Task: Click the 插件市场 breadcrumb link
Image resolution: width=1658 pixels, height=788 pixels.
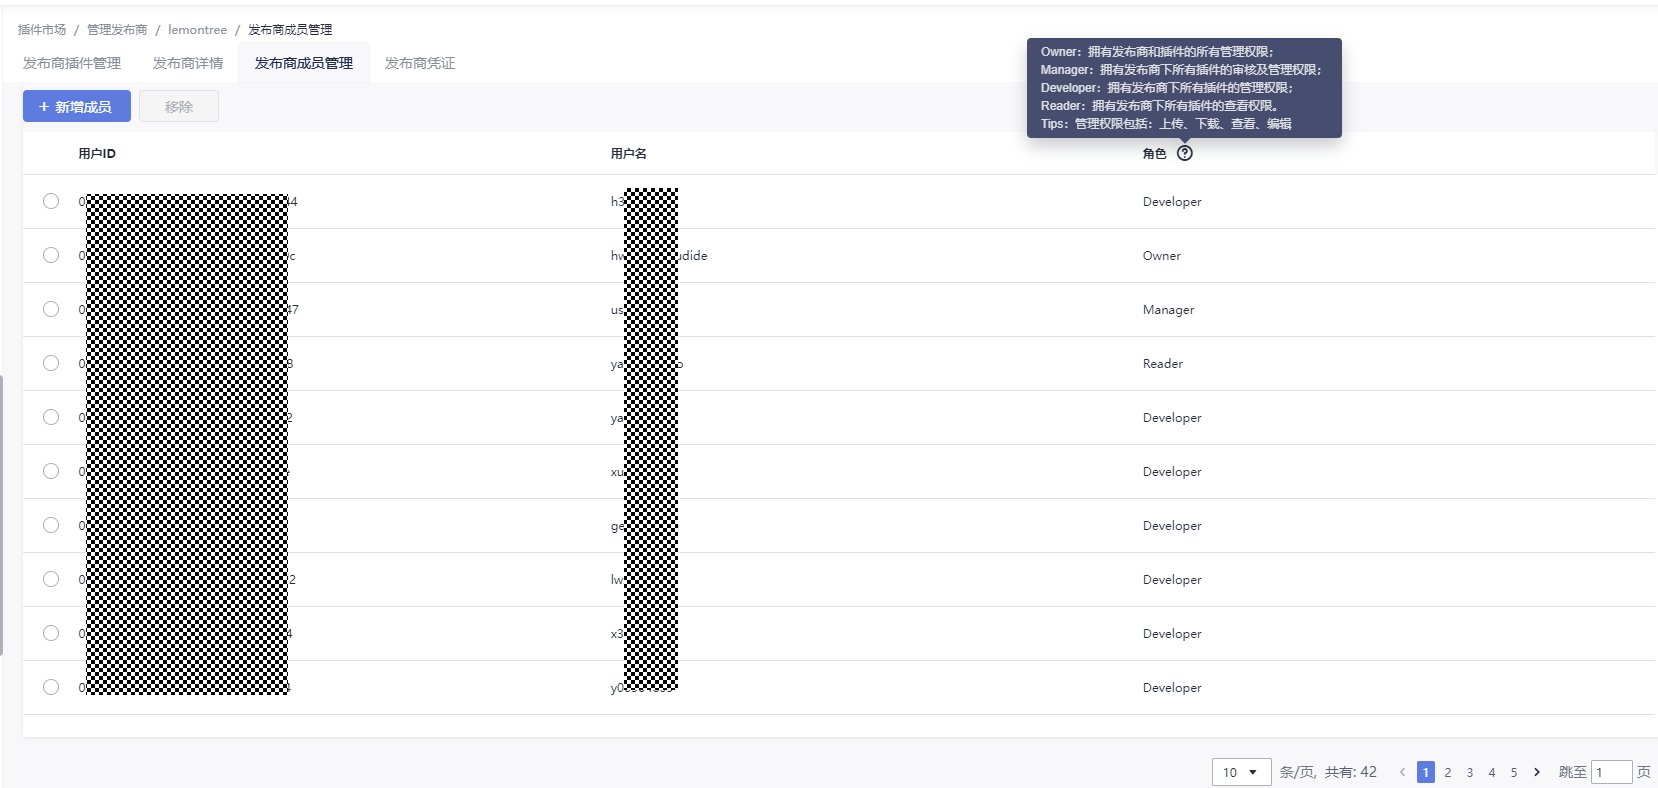Action: pyautogui.click(x=42, y=30)
